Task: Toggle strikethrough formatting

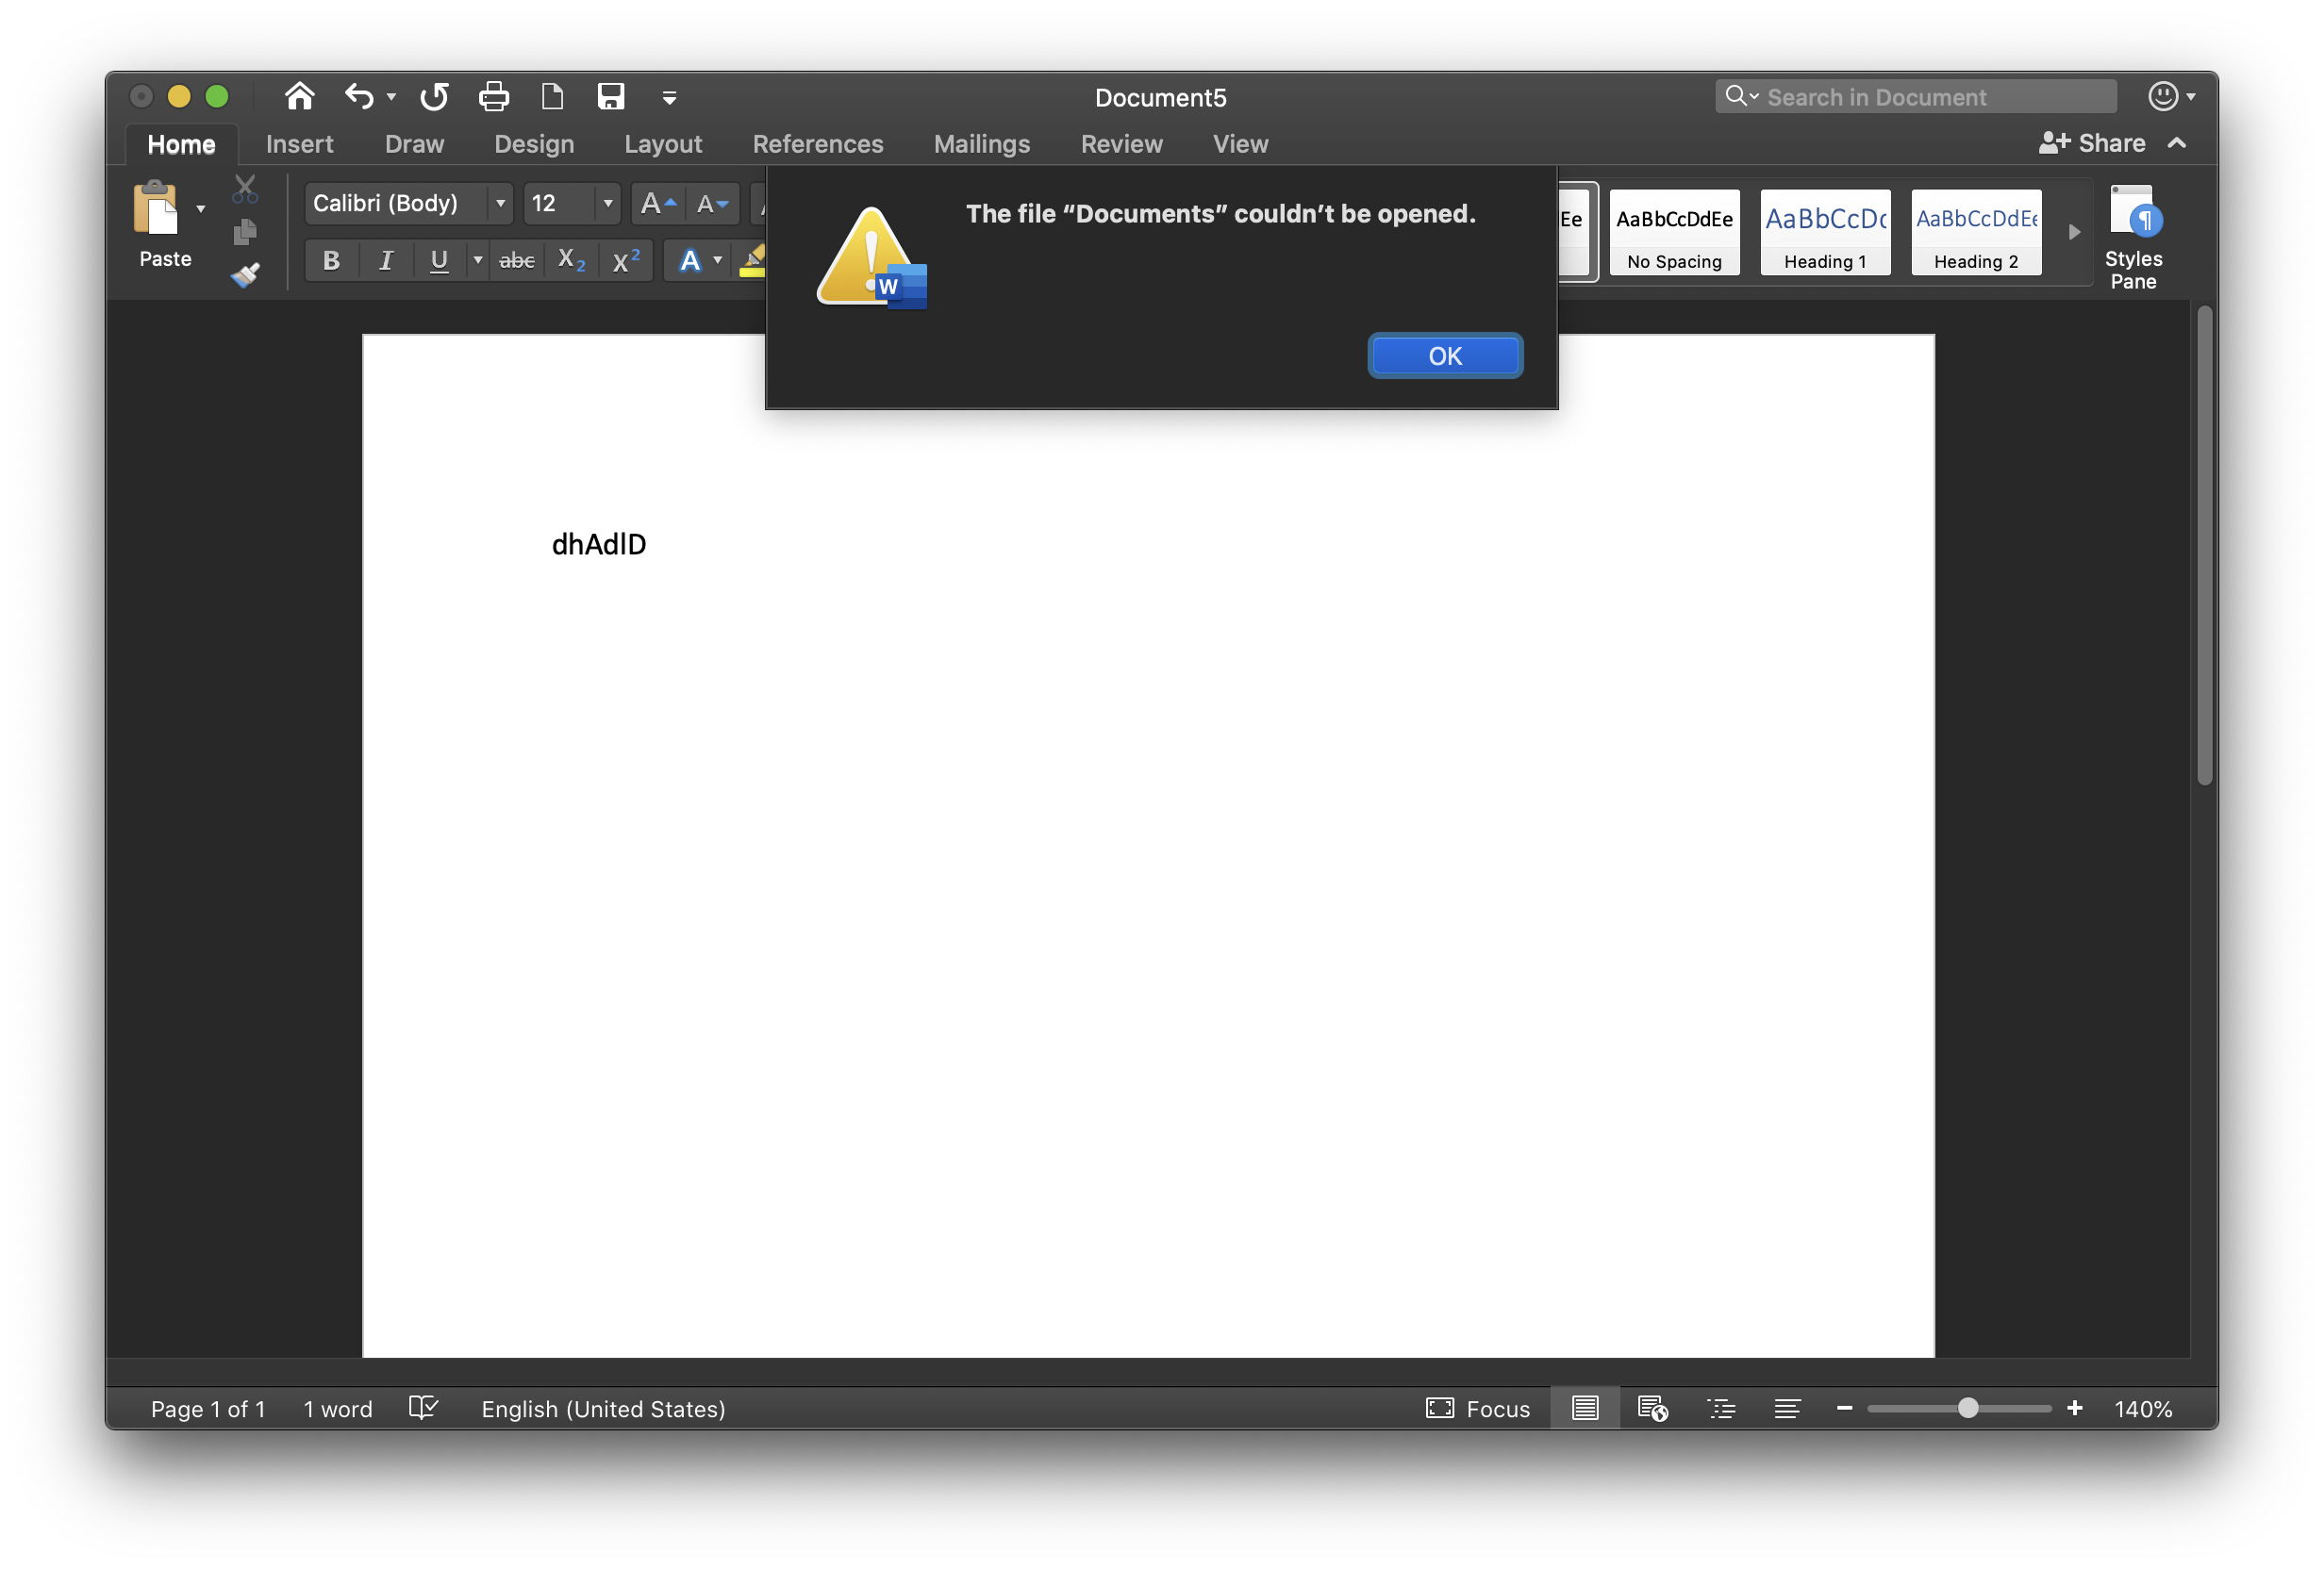Action: coord(516,261)
